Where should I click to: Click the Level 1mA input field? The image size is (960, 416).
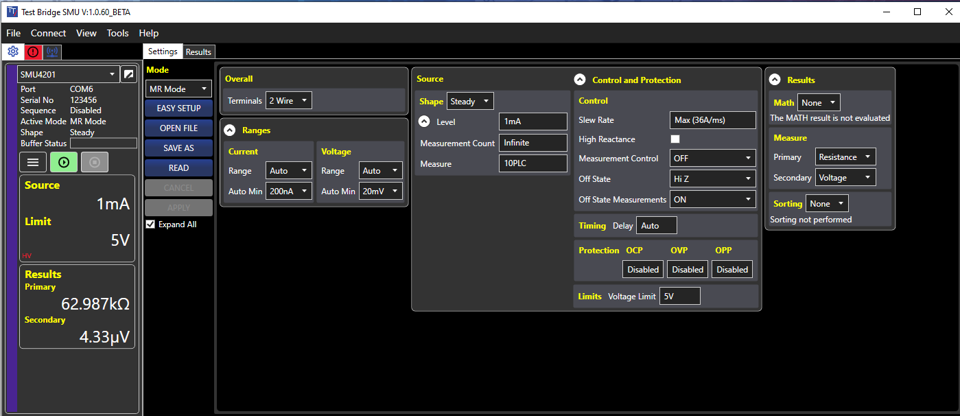point(533,121)
